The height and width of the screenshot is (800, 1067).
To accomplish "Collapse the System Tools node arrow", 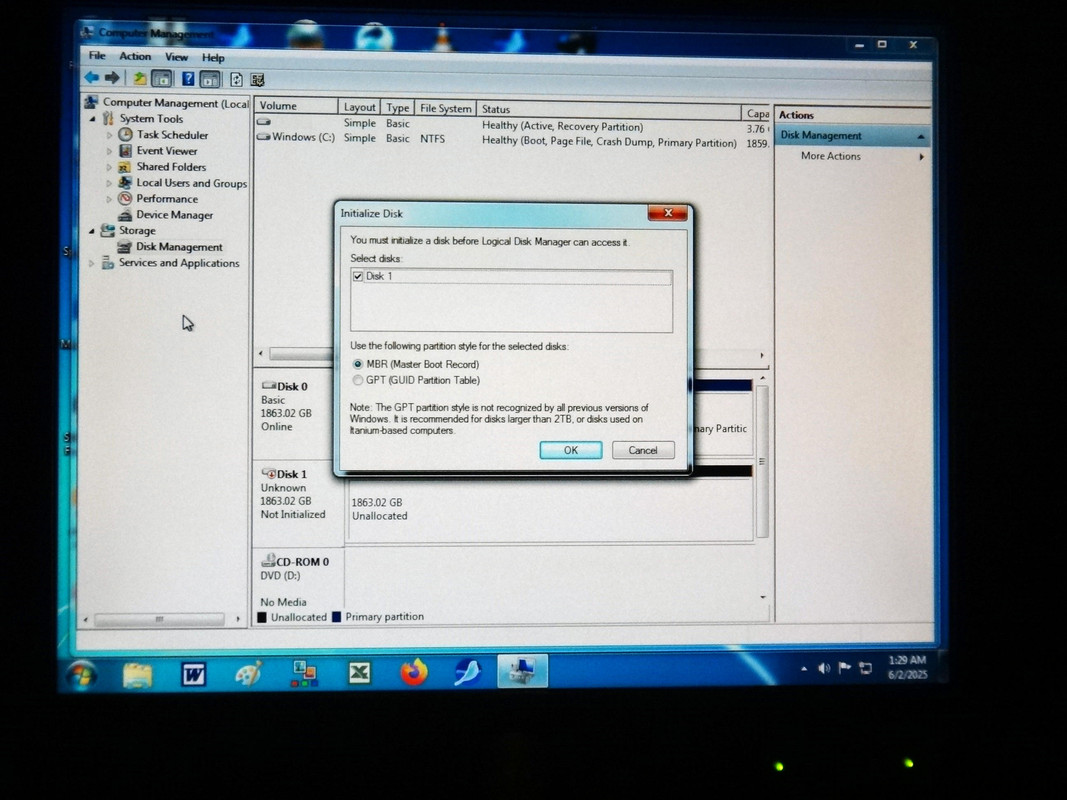I will coord(93,118).
